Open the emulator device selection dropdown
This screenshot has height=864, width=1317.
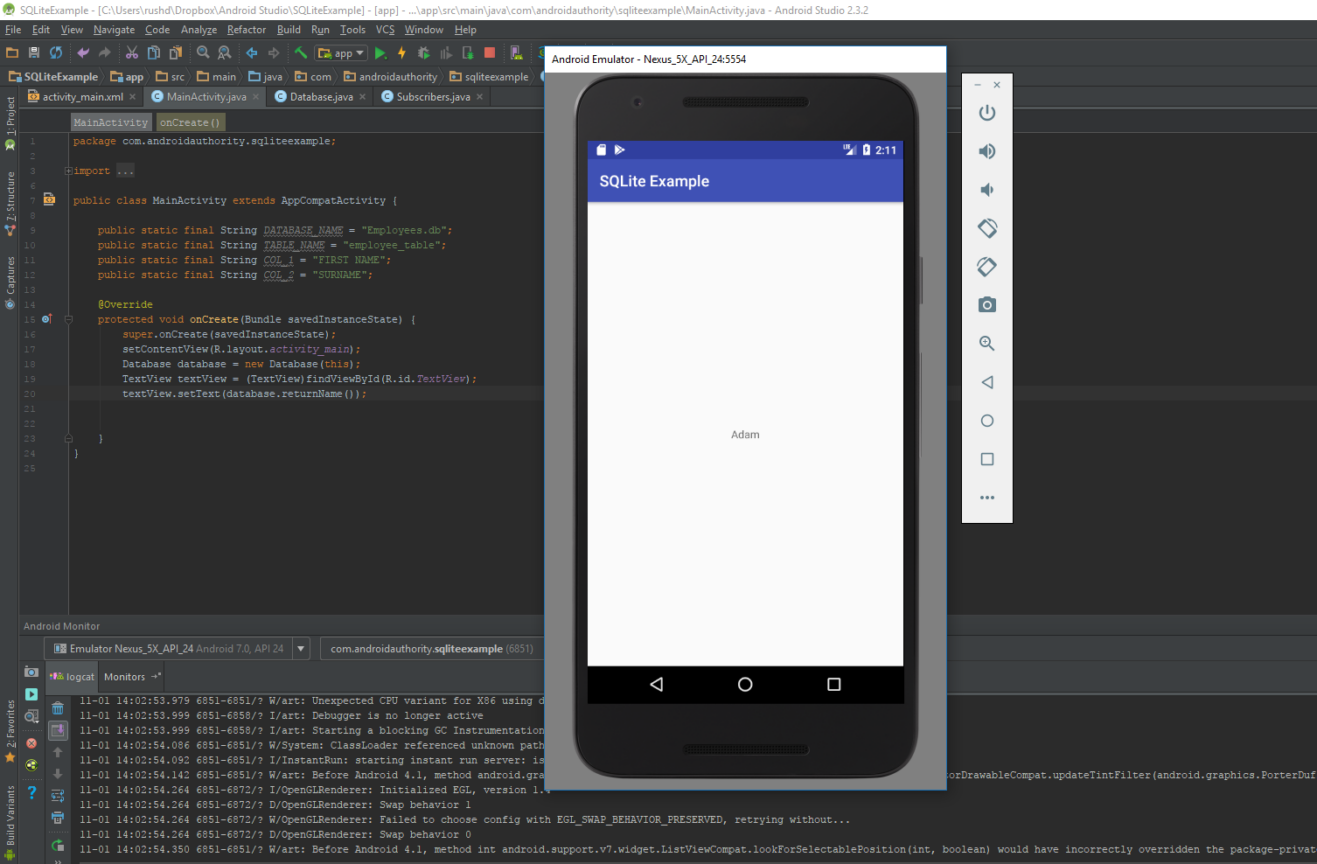[300, 647]
